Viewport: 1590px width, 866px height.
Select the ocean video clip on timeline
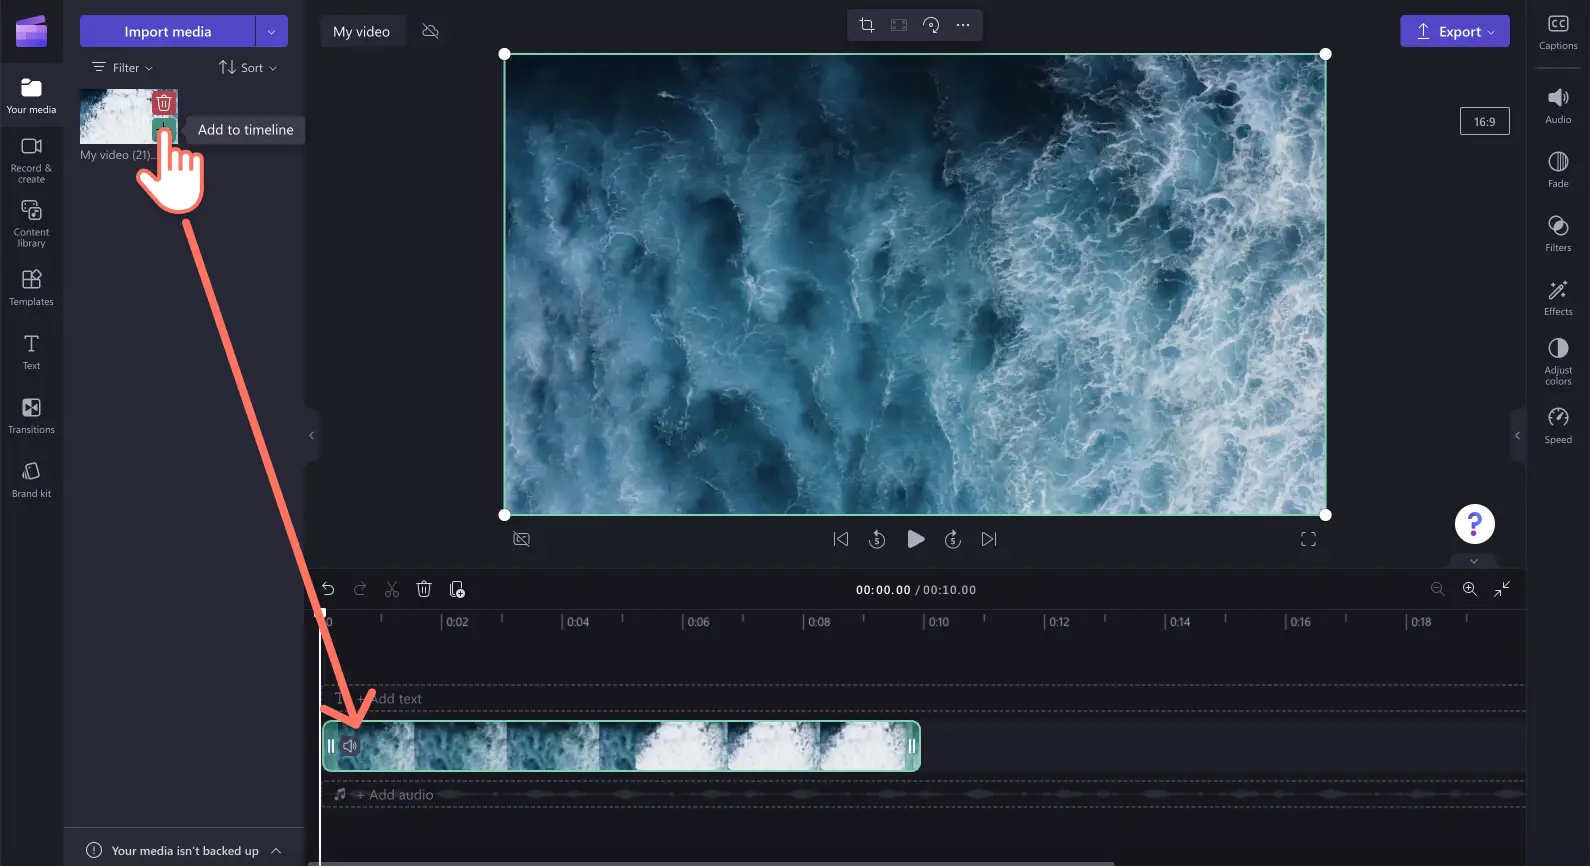(621, 746)
